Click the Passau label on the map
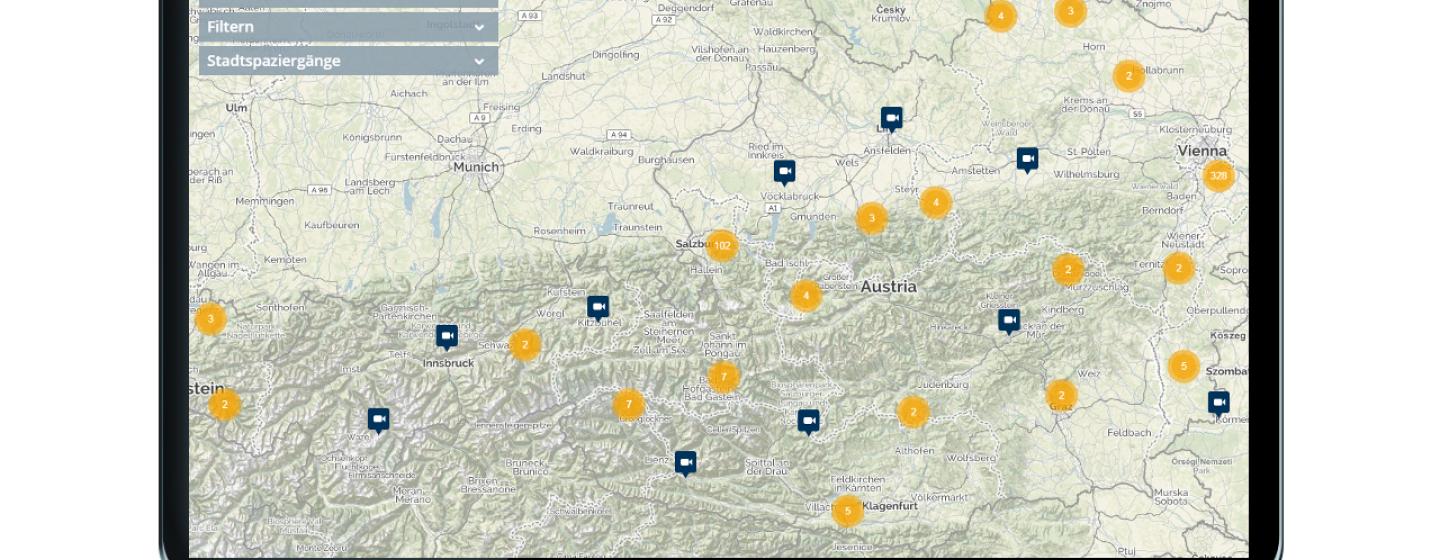 point(762,67)
